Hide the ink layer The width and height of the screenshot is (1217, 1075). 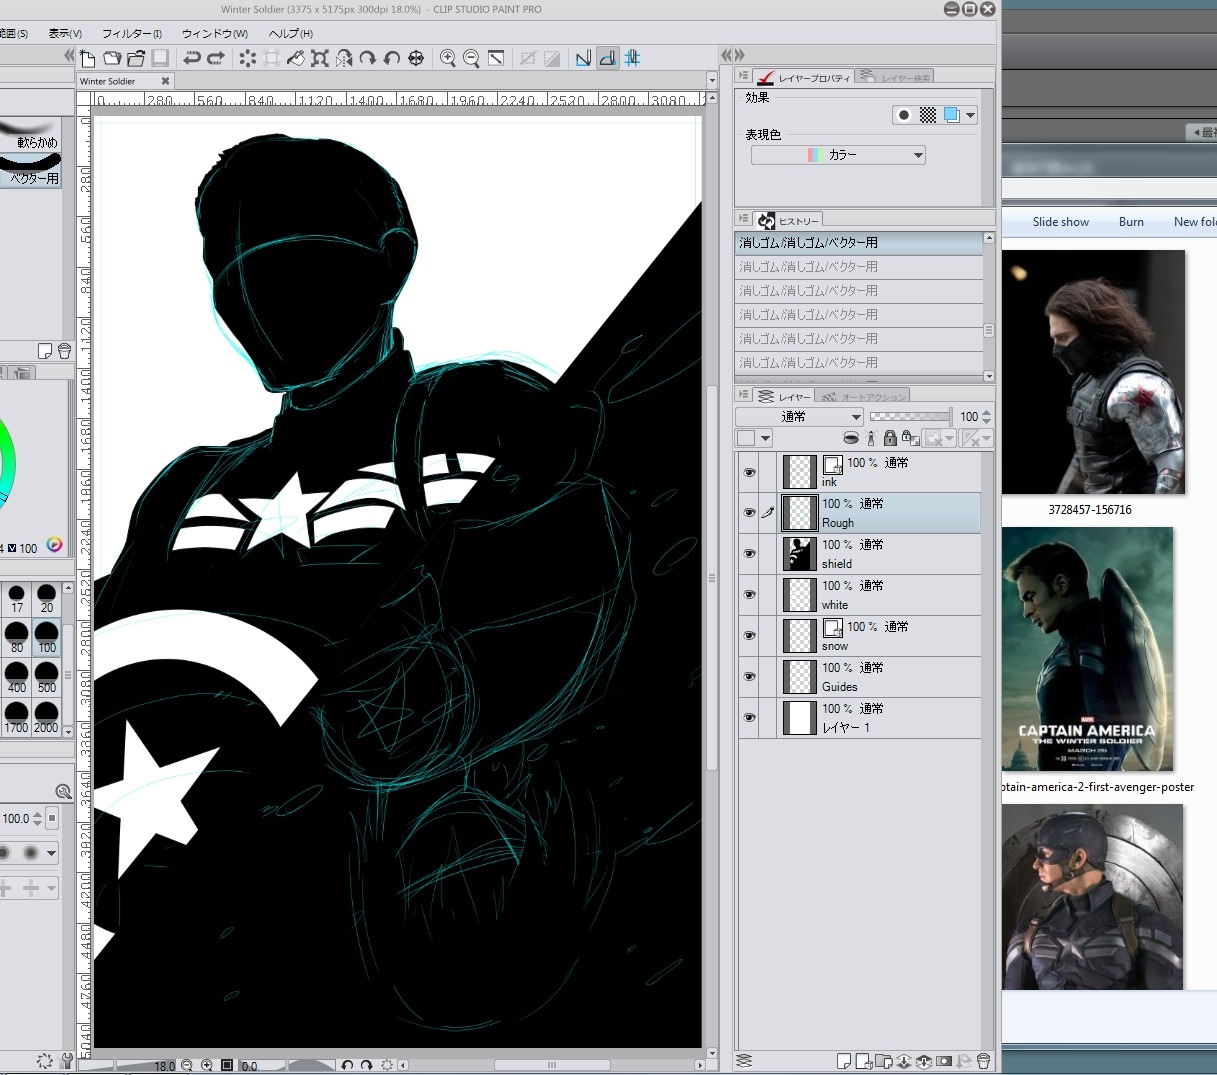click(x=749, y=472)
